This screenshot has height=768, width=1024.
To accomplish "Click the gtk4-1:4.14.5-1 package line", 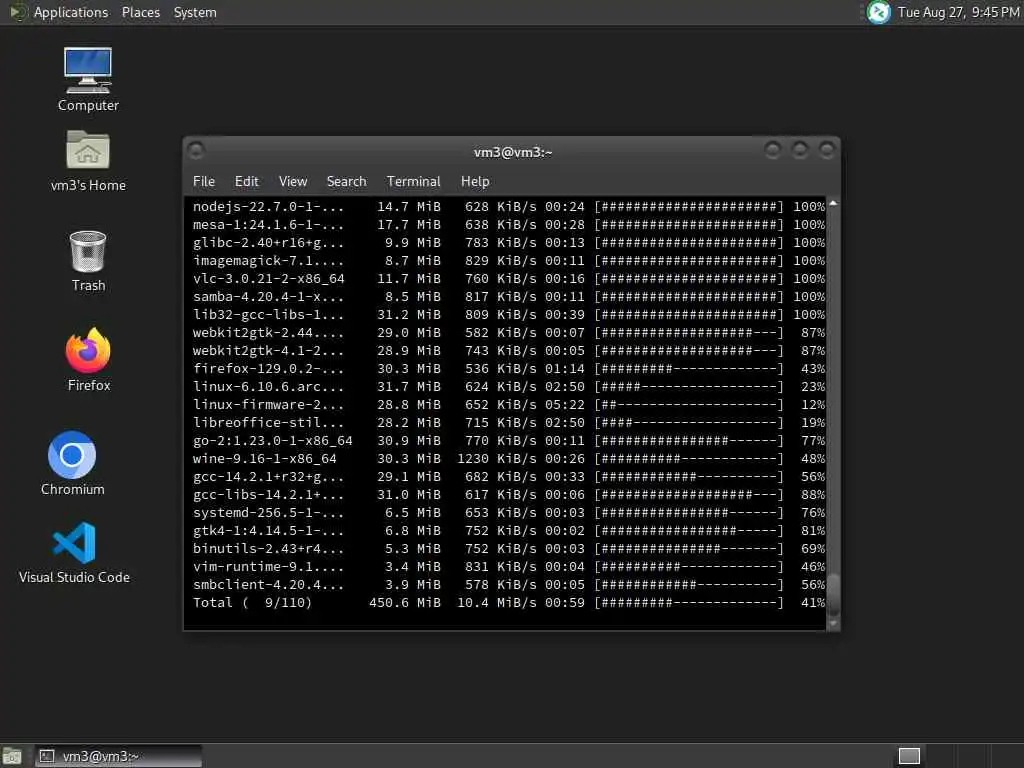I will [509, 531].
